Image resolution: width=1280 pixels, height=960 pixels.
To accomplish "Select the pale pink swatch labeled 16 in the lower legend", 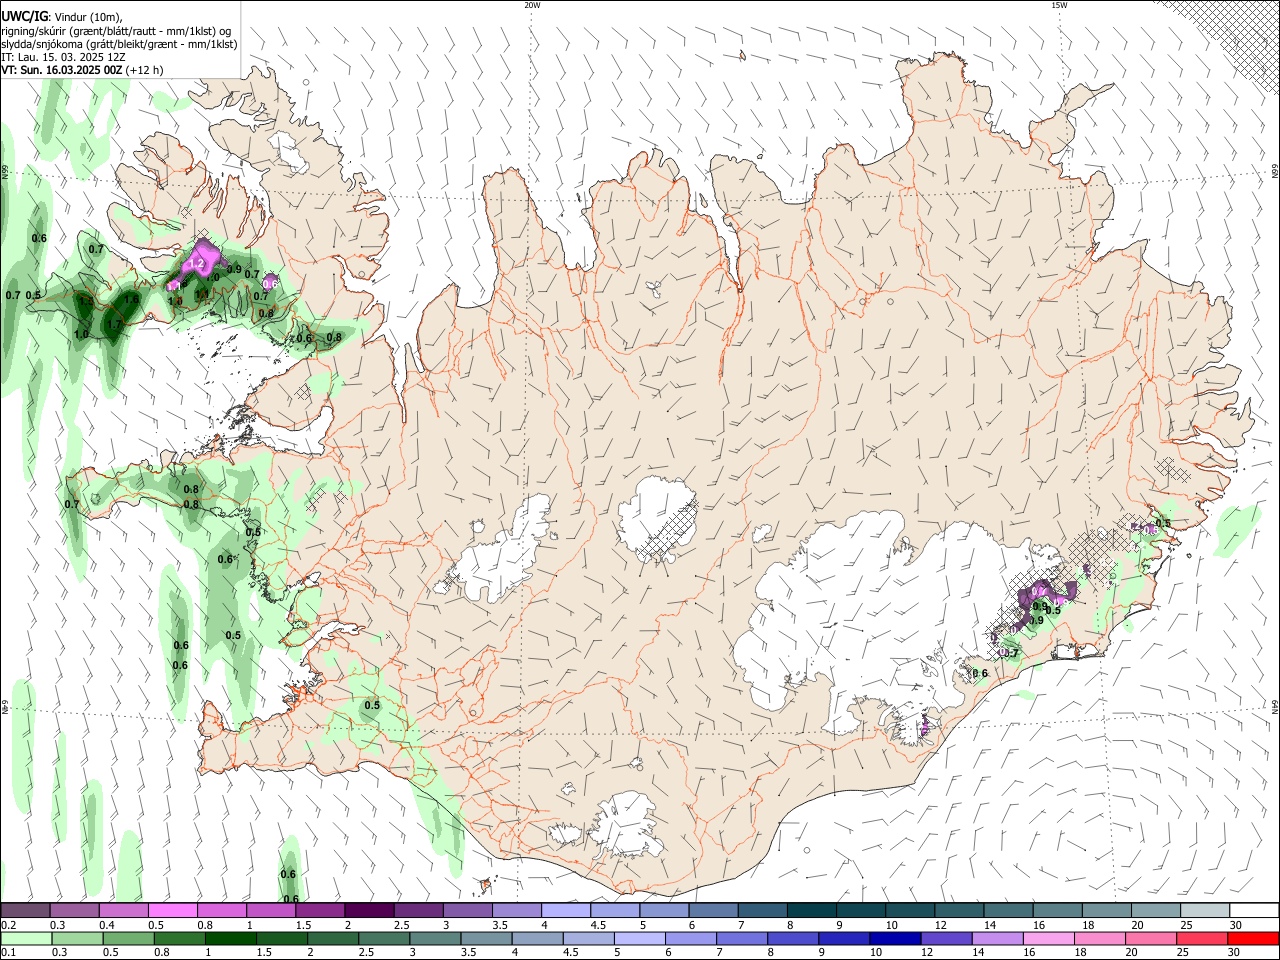I will click(x=1048, y=938).
